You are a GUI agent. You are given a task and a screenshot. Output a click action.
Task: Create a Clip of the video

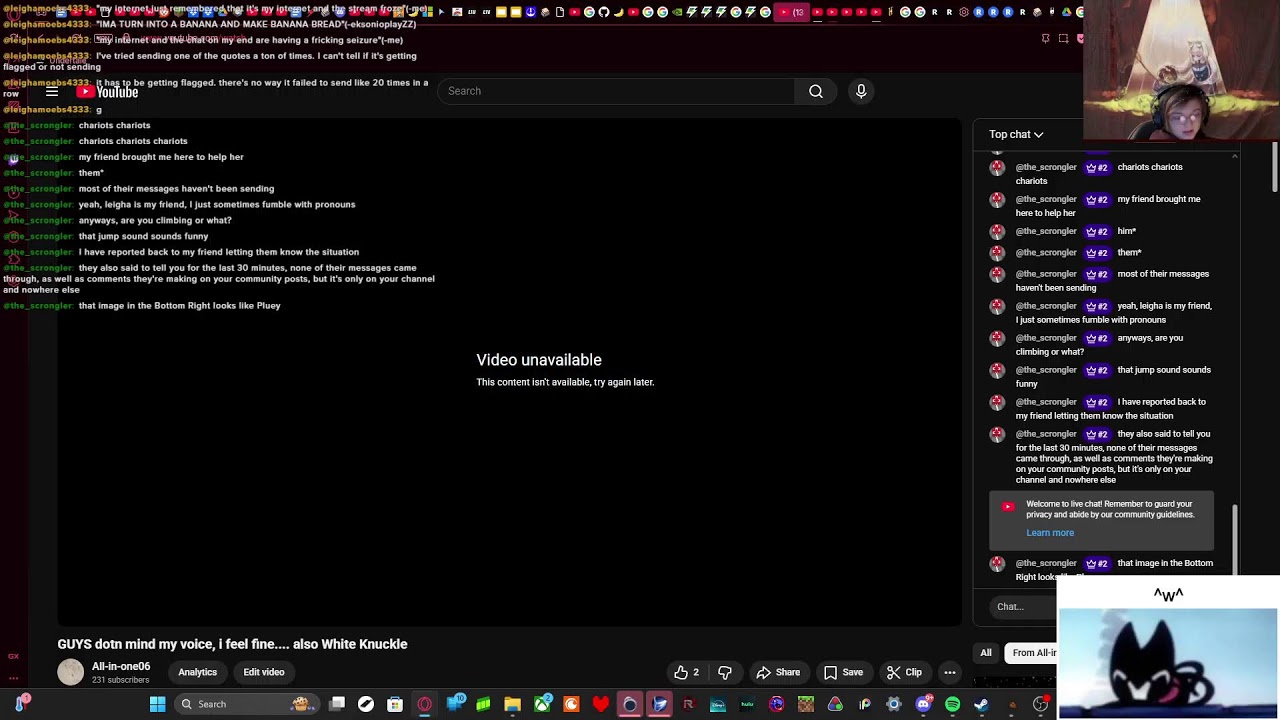click(904, 672)
